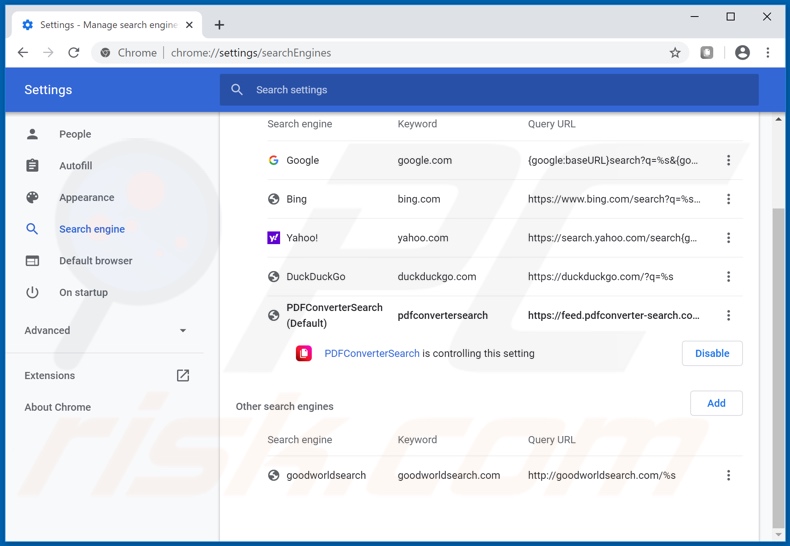The height and width of the screenshot is (546, 790).
Task: Open About Chrome
Action: 57,407
